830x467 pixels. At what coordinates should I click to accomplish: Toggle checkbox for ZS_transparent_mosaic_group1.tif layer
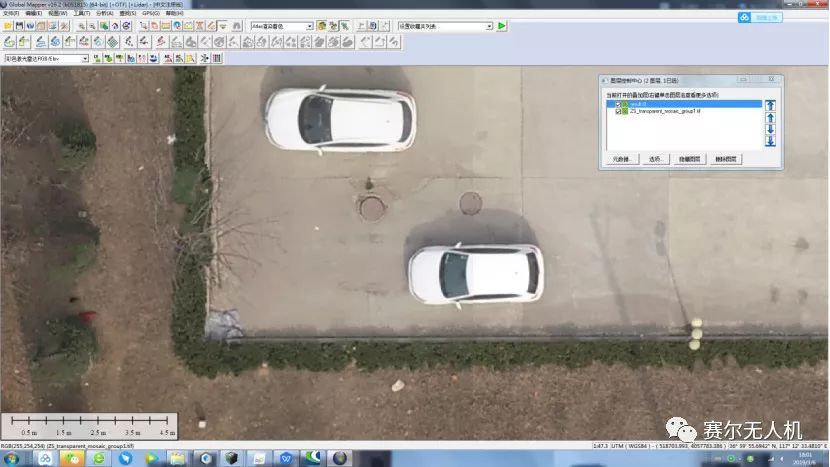tap(618, 111)
